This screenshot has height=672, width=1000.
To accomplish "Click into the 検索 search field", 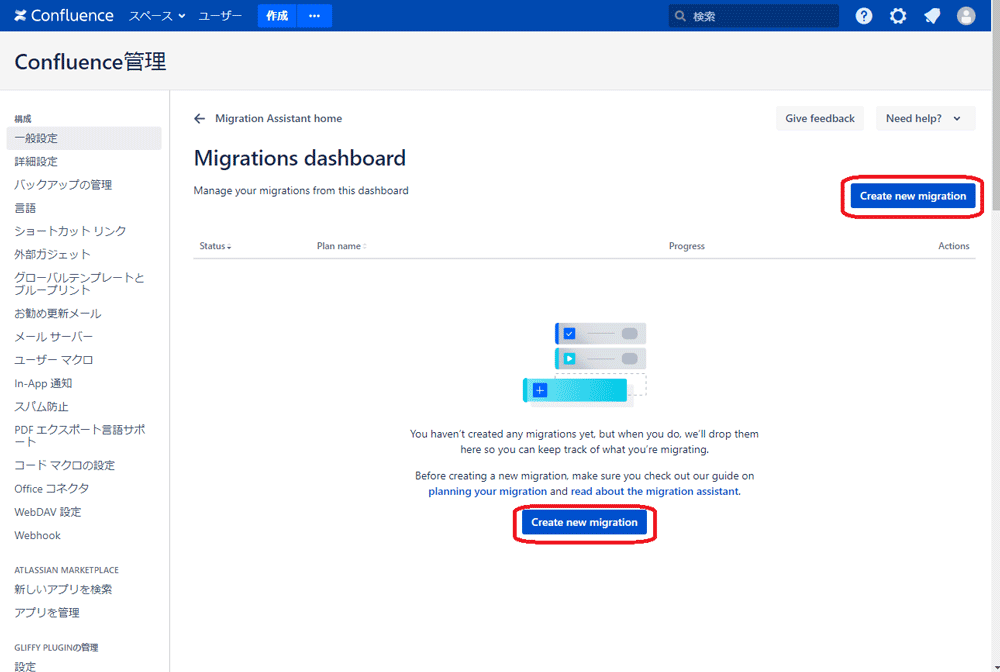I will pyautogui.click(x=754, y=16).
